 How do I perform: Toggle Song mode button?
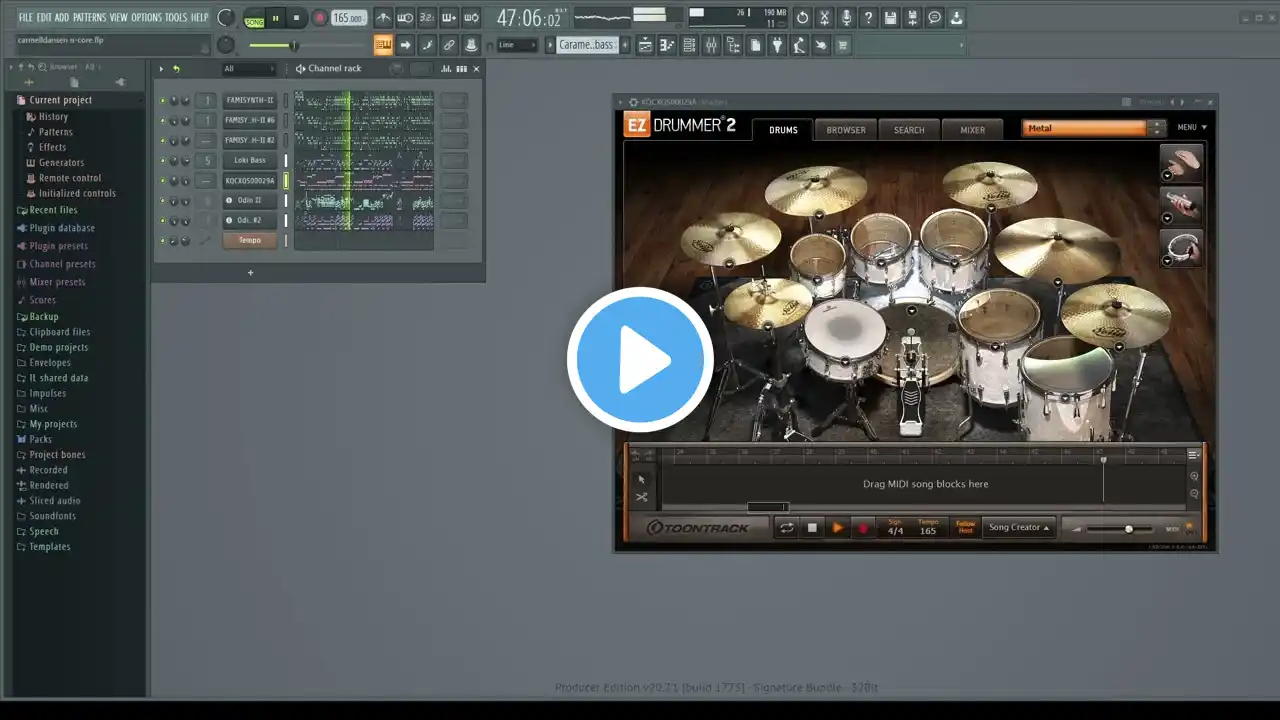pyautogui.click(x=255, y=18)
